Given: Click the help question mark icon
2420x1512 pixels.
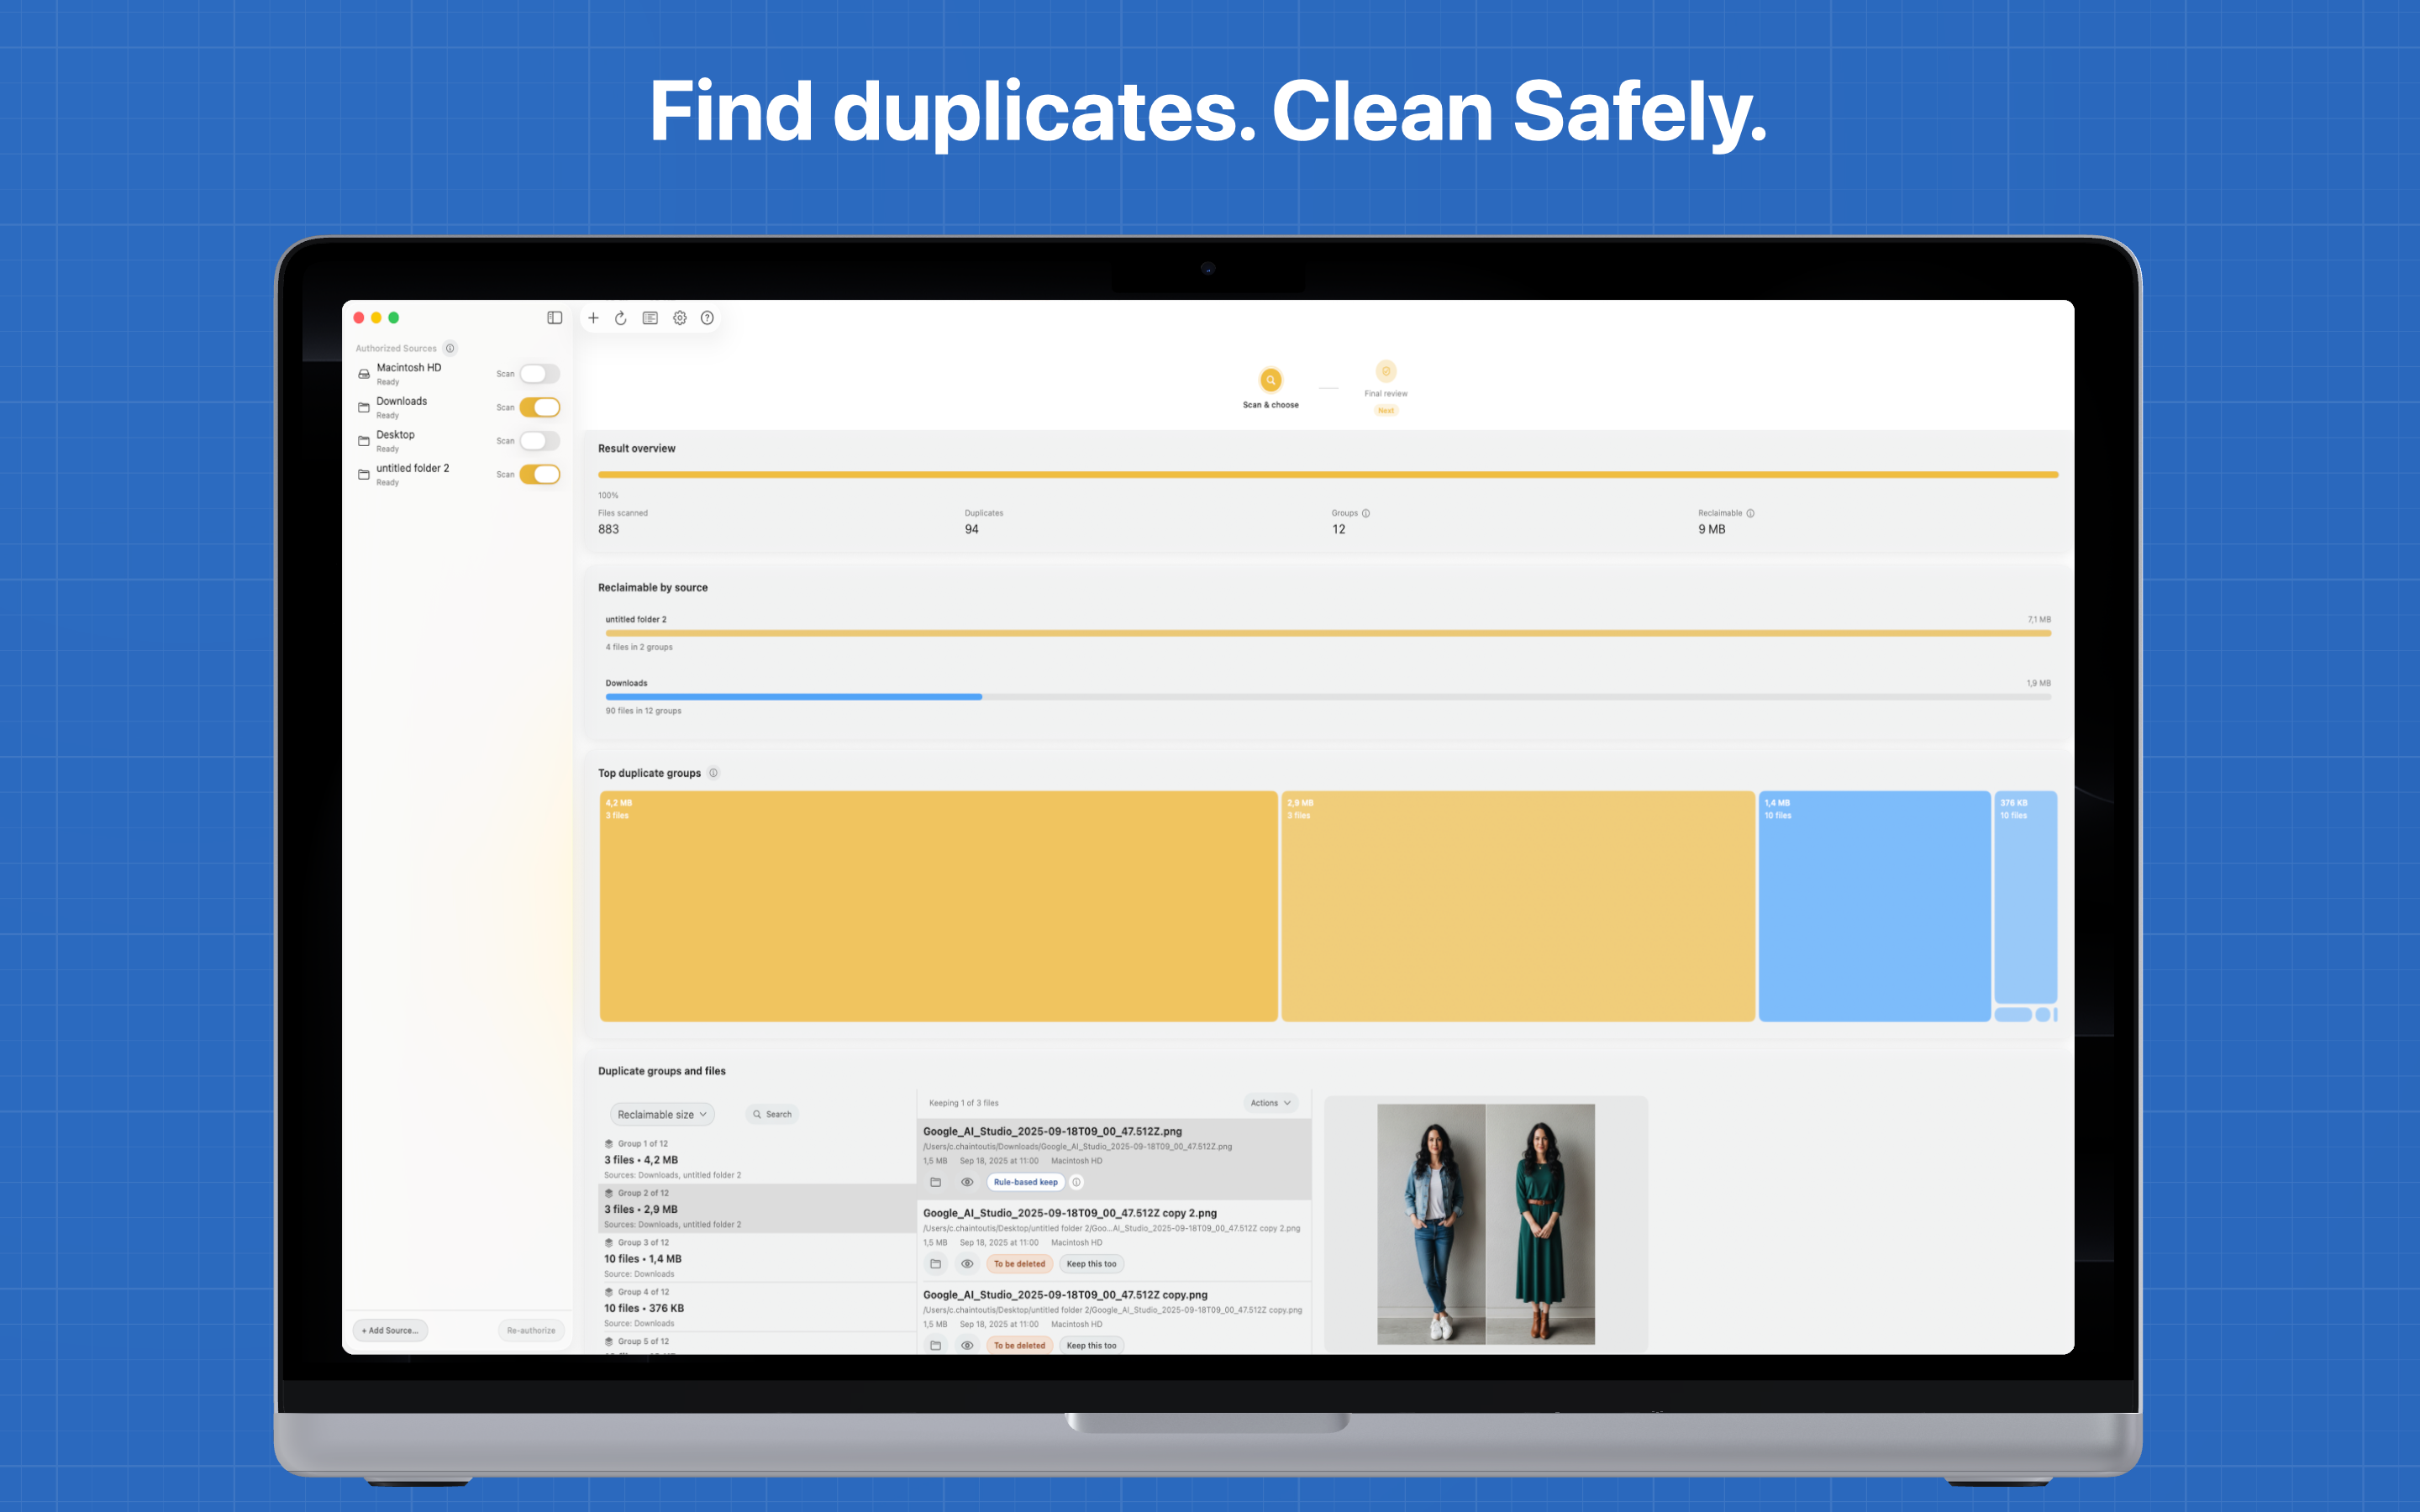Looking at the screenshot, I should 707,318.
